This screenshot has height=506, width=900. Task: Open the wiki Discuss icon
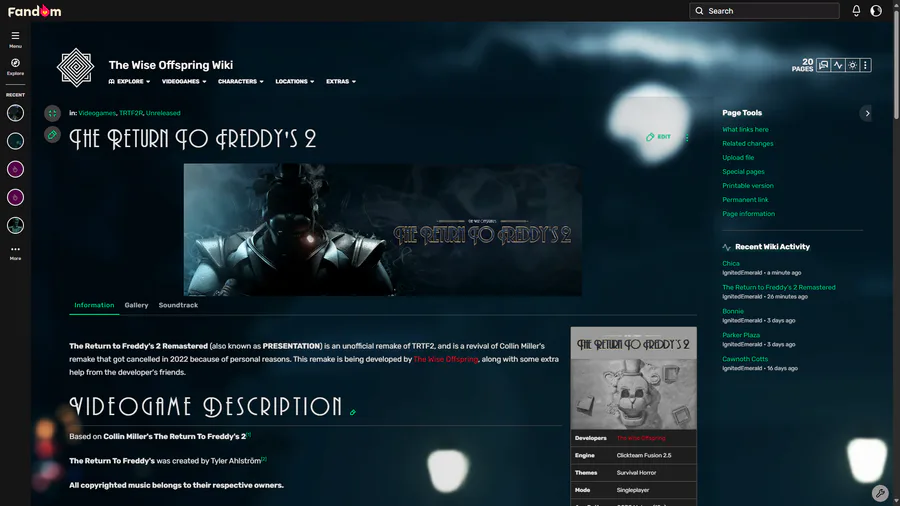(x=823, y=65)
